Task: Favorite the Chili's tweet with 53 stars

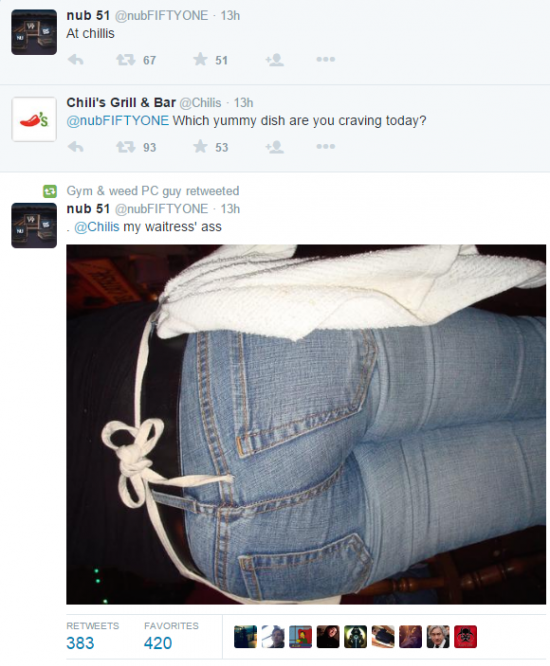Action: point(200,147)
